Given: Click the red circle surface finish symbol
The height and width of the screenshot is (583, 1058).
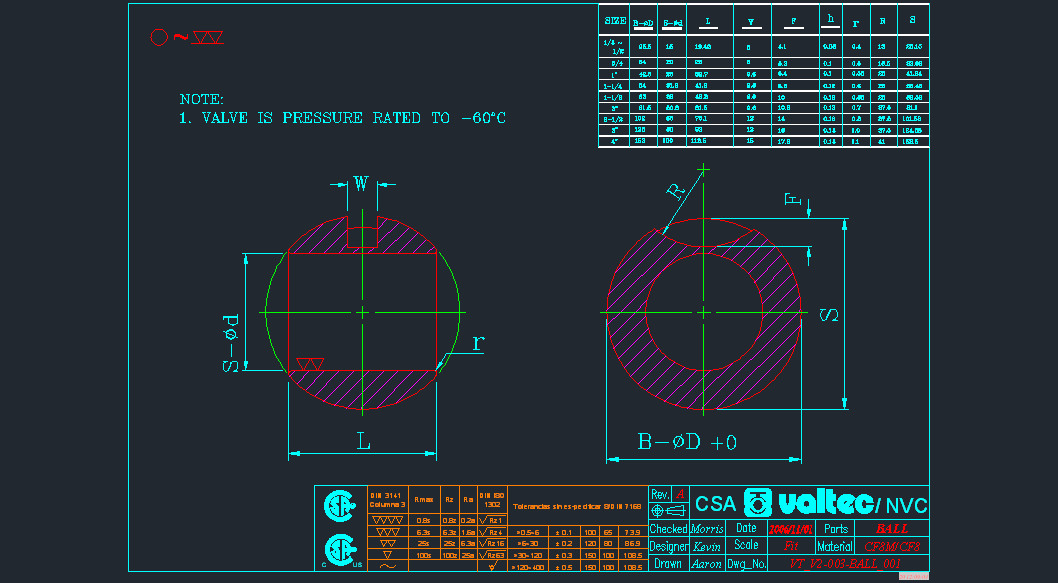Looking at the screenshot, I should click(x=158, y=37).
